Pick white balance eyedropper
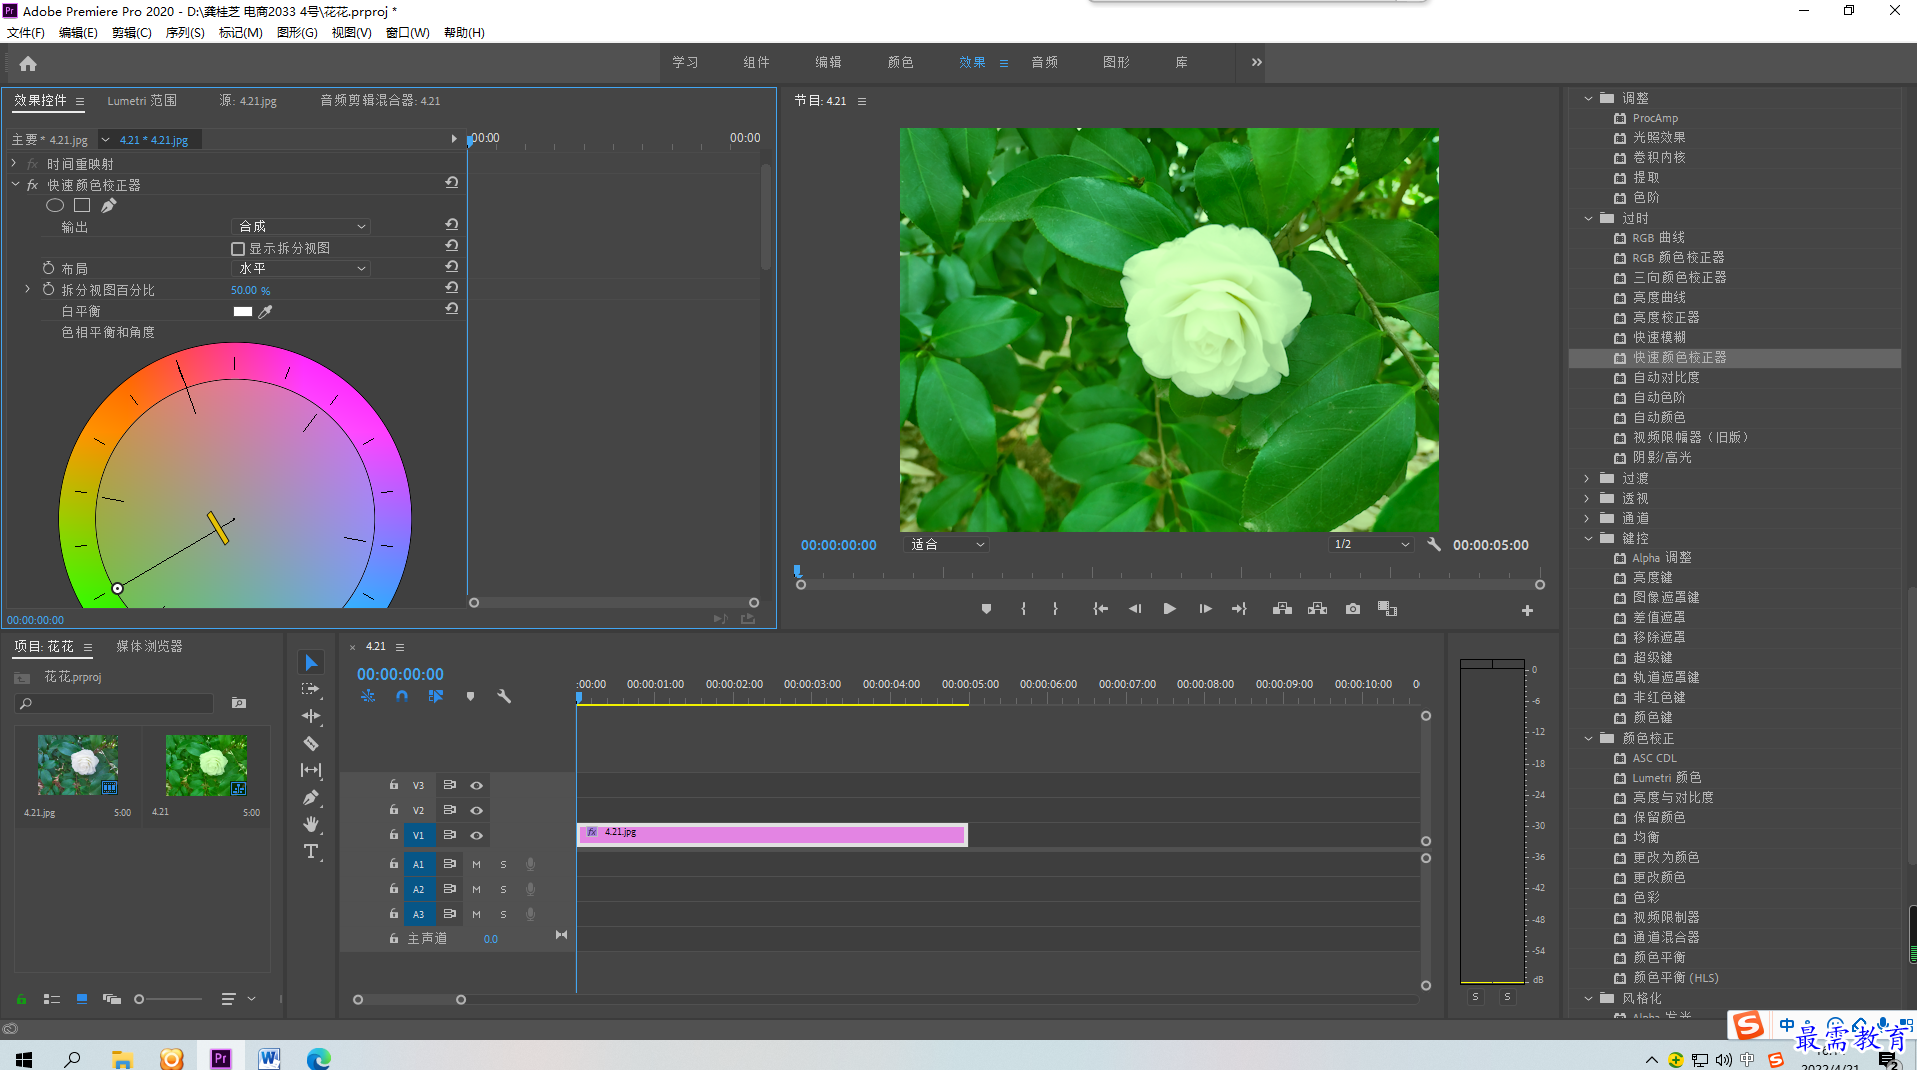The height and width of the screenshot is (1070, 1917). pos(265,311)
